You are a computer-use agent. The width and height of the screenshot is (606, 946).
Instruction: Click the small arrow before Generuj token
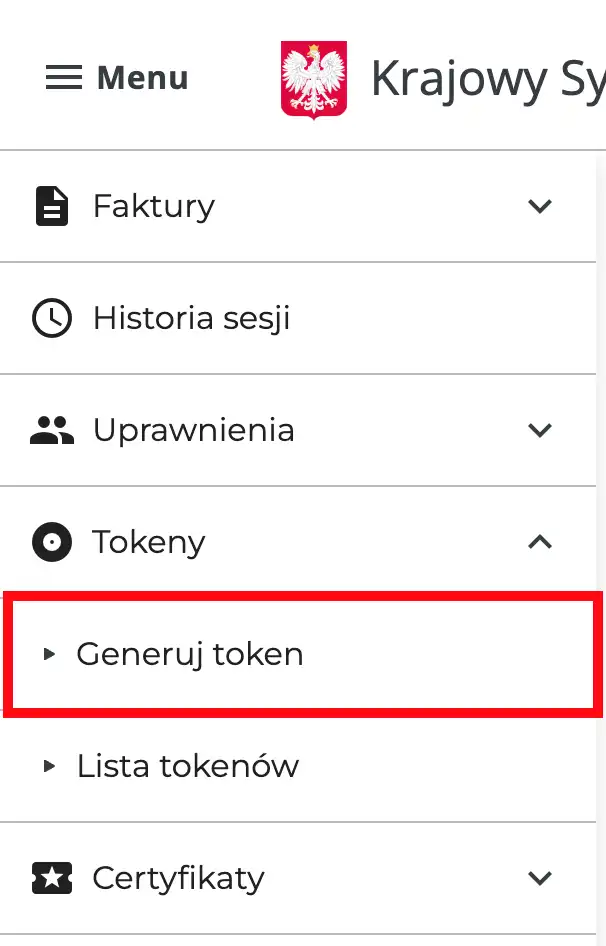[49, 654]
